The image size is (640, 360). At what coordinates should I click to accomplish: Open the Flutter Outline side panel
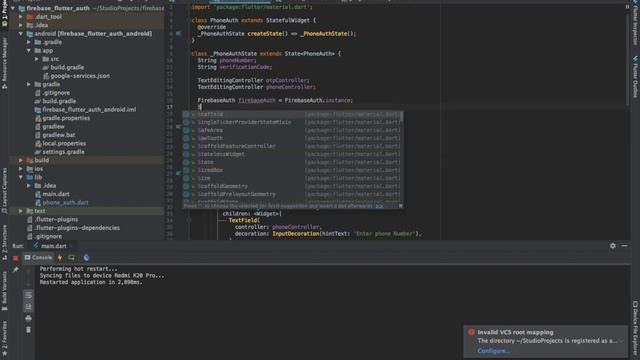point(635,77)
